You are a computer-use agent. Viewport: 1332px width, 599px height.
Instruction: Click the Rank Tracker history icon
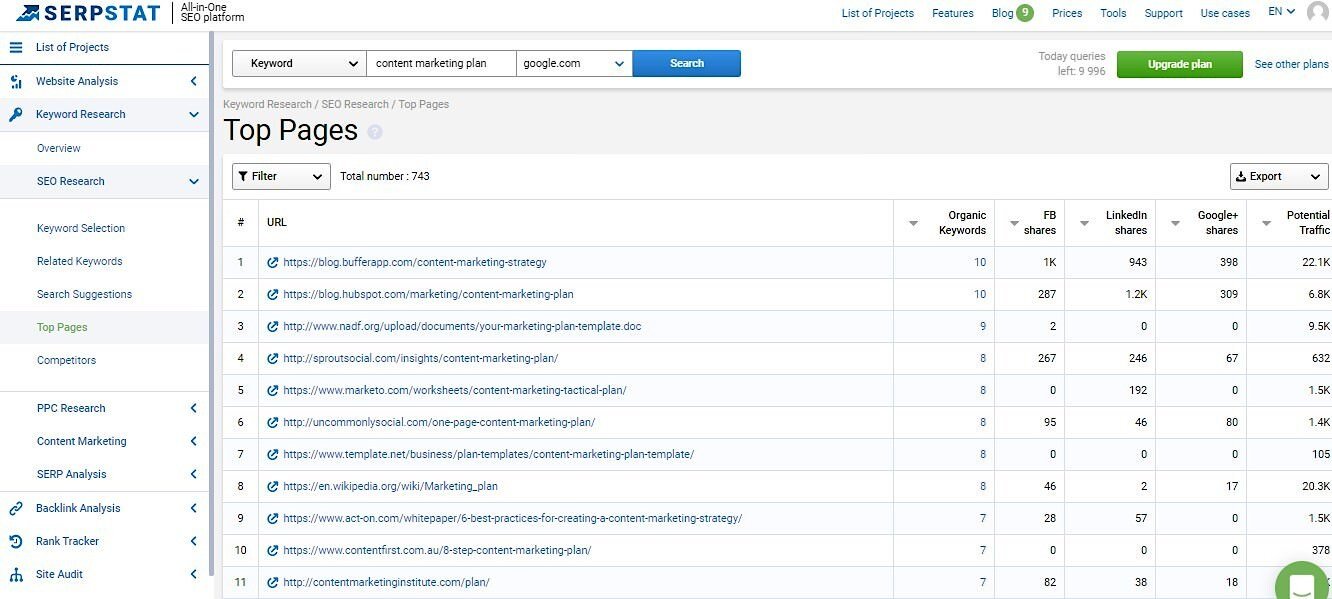point(15,541)
